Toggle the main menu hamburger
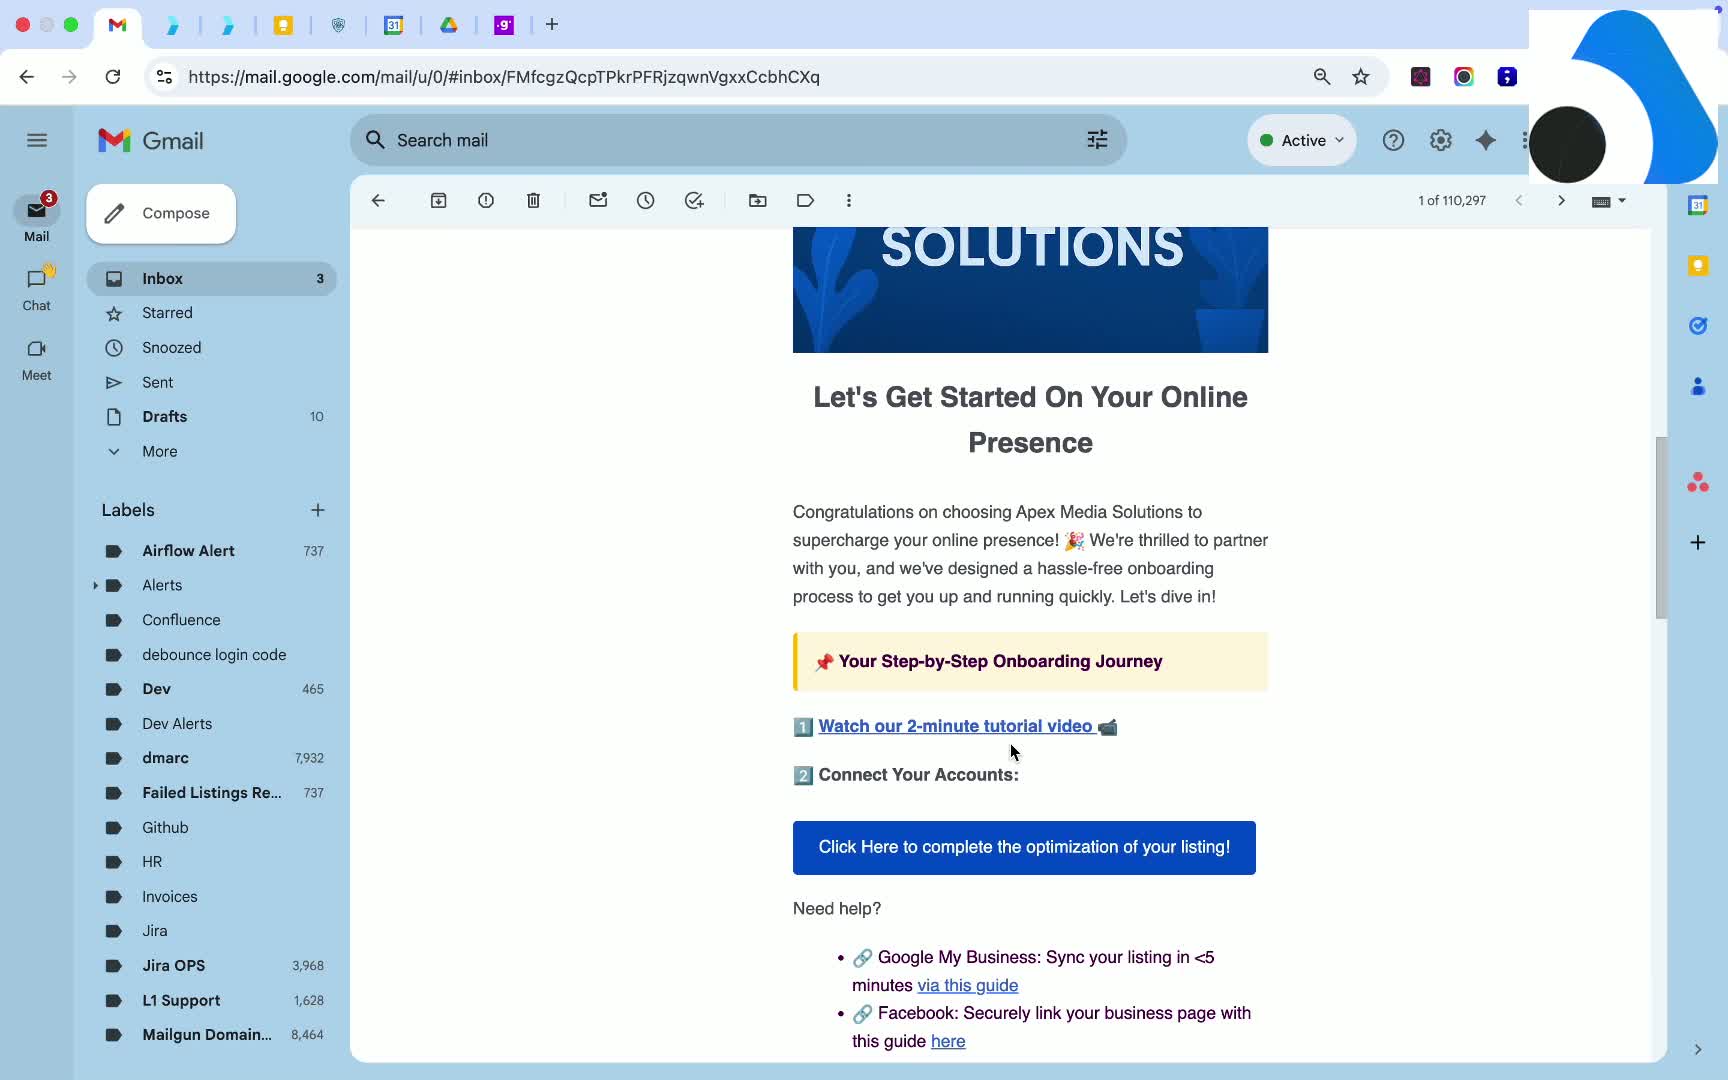Viewport: 1728px width, 1080px height. (37, 140)
